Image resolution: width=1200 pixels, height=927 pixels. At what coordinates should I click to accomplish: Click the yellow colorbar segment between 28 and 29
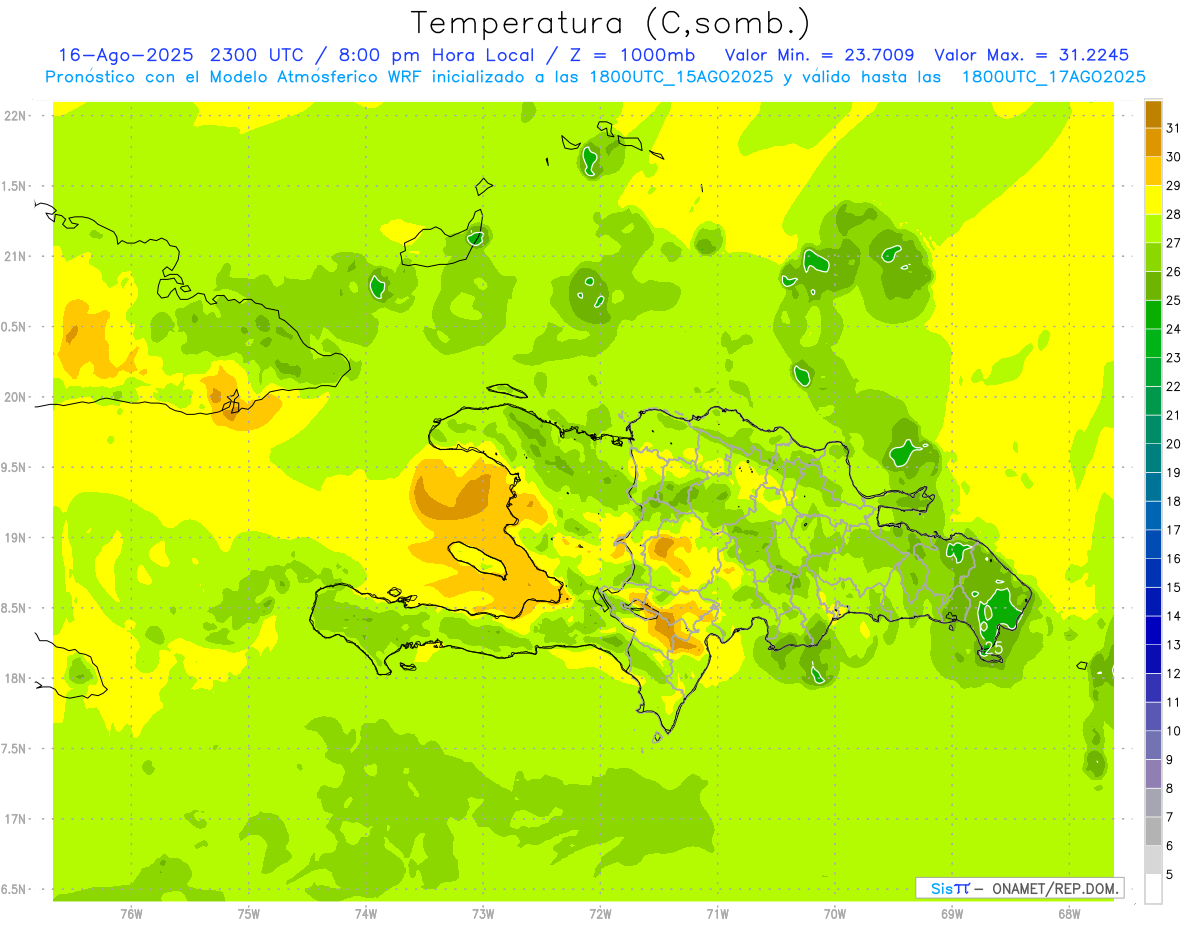click(x=1153, y=199)
